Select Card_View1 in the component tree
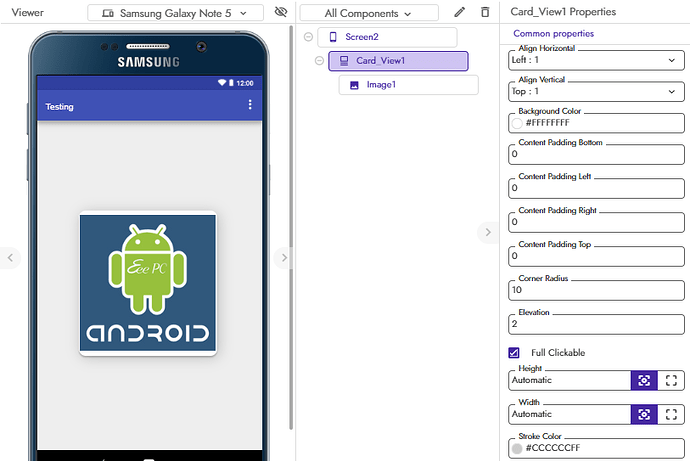Viewport: 690px width, 461px height. click(x=398, y=61)
